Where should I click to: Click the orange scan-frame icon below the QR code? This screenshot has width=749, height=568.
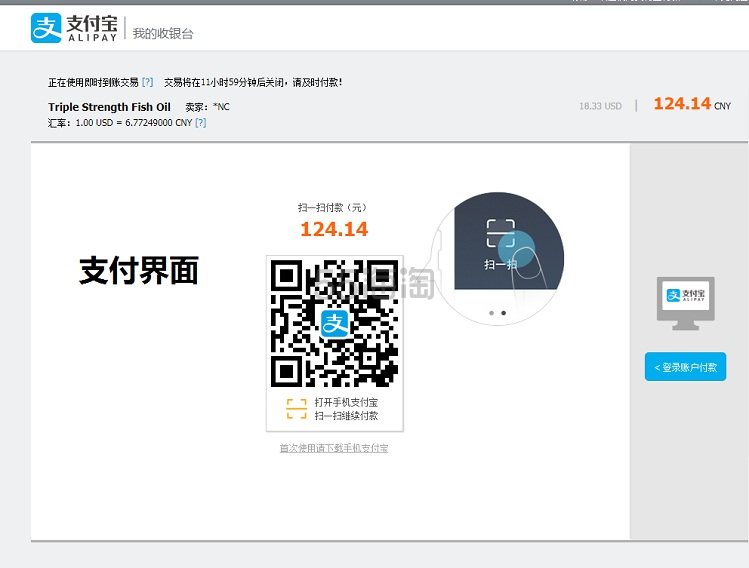pos(296,409)
